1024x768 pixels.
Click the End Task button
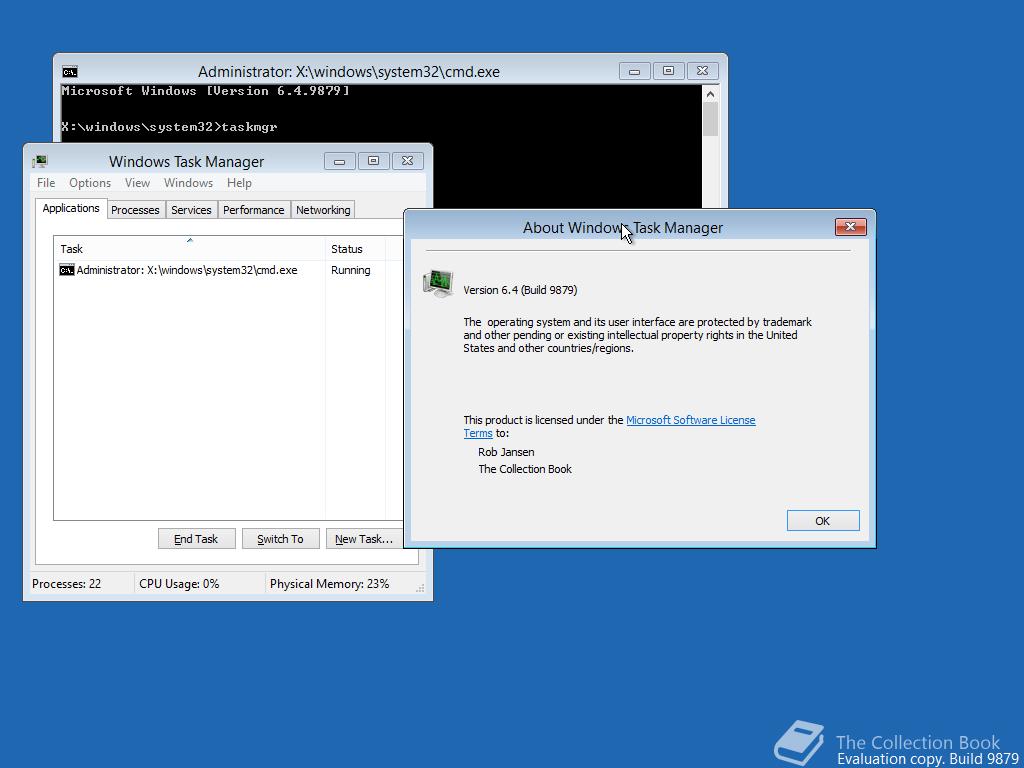point(196,539)
